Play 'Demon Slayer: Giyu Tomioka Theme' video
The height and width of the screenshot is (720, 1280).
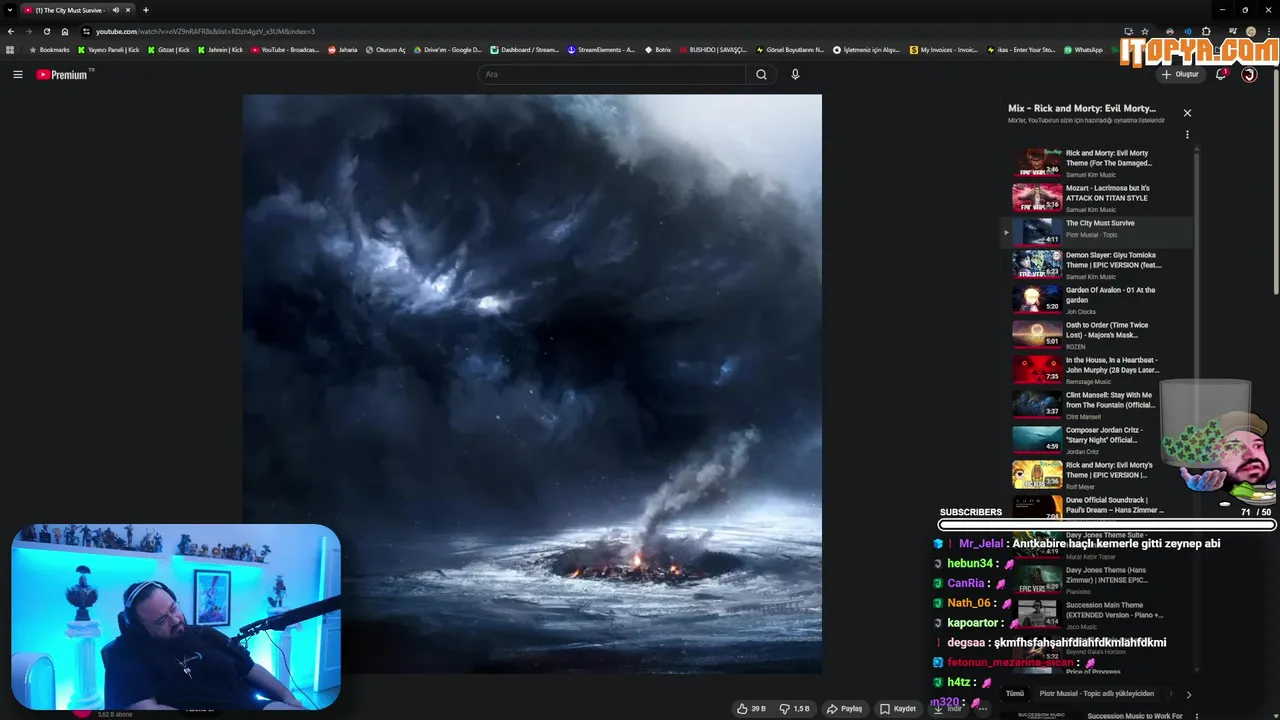tap(1098, 265)
